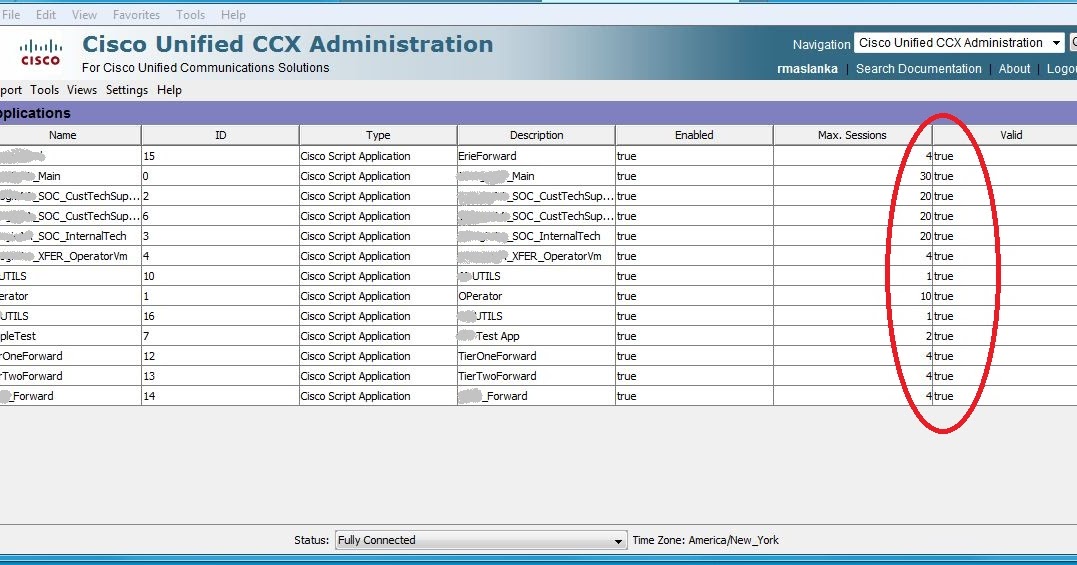The height and width of the screenshot is (565, 1077).
Task: Open the browser Help menu
Action: pyautogui.click(x=233, y=14)
